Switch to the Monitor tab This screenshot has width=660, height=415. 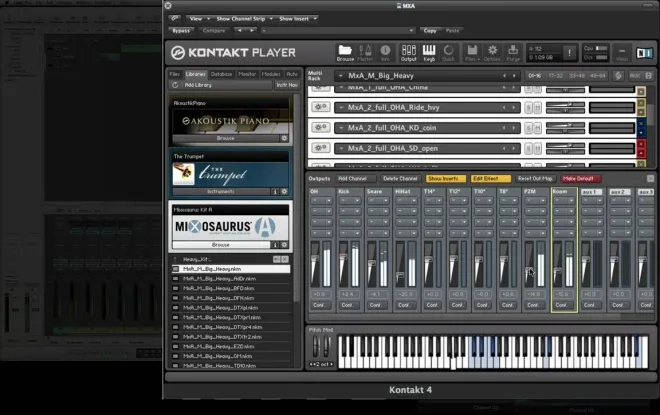247,74
